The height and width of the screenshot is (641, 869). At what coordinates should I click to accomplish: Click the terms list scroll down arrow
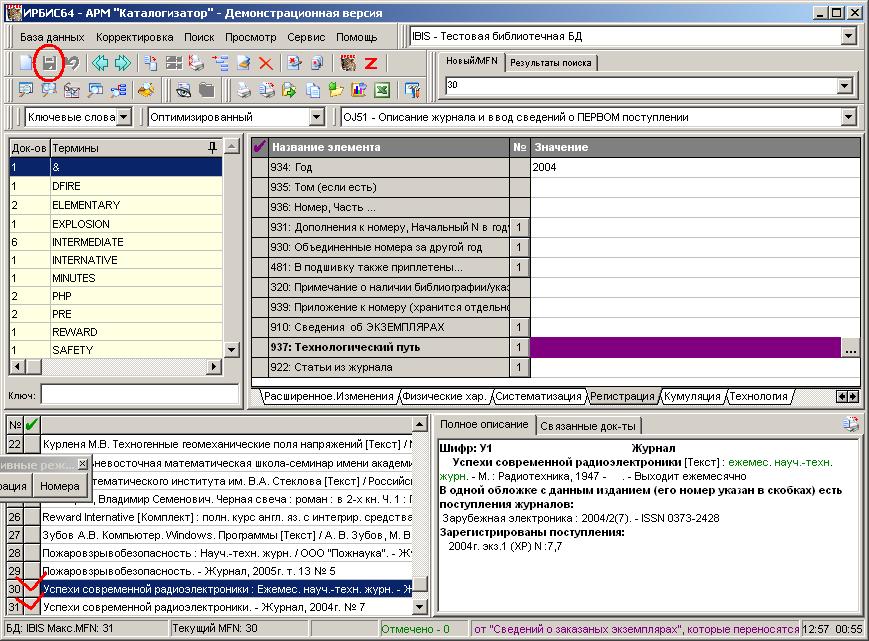click(232, 349)
